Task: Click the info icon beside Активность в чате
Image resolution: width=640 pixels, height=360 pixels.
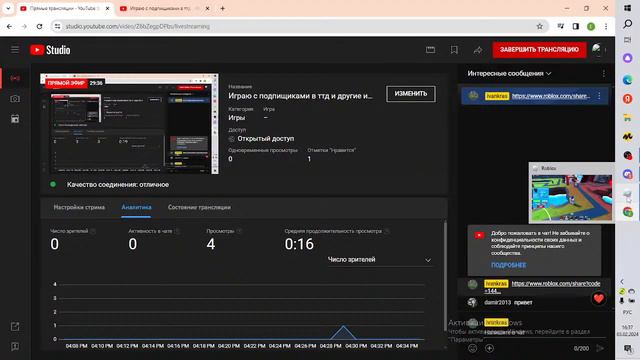Action: pos(177,231)
